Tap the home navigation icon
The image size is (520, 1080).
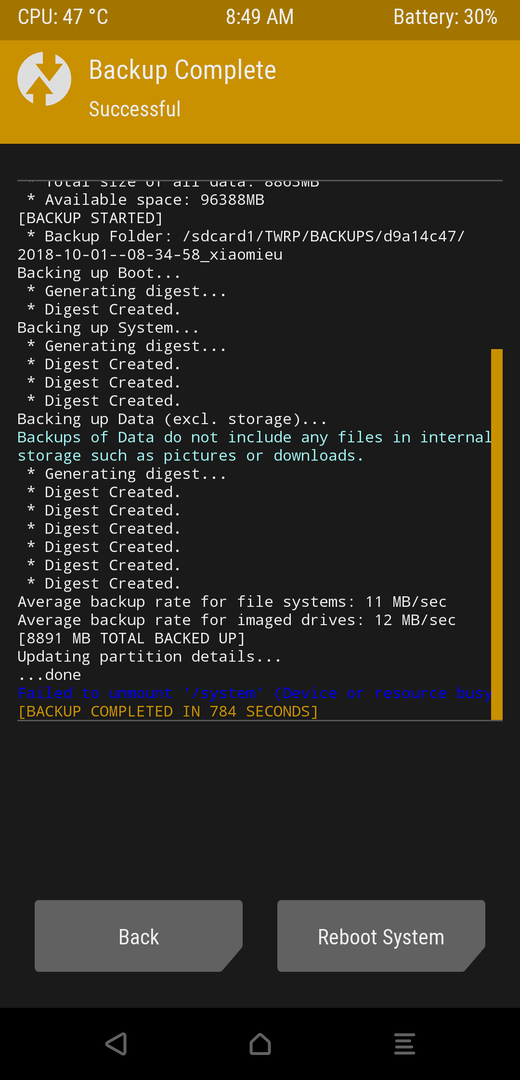point(260,1043)
